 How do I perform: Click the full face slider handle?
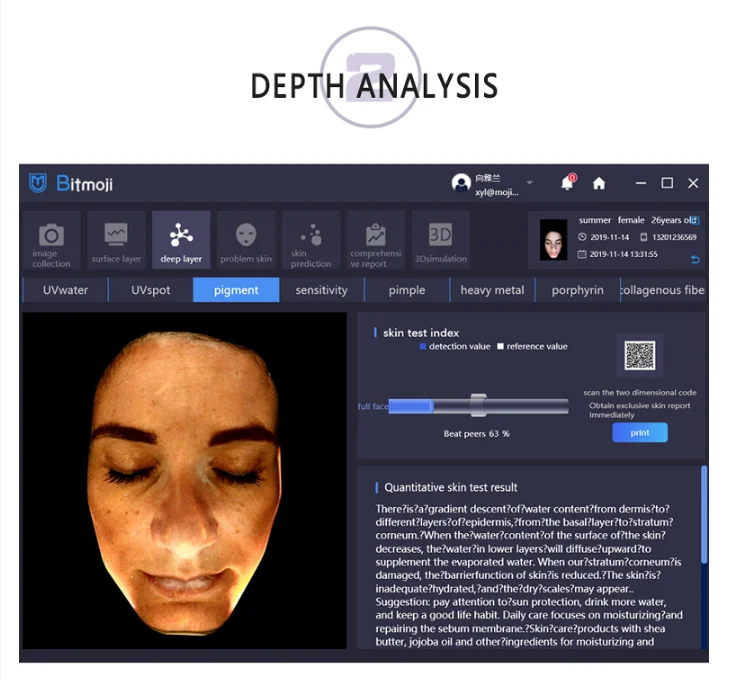pos(478,405)
